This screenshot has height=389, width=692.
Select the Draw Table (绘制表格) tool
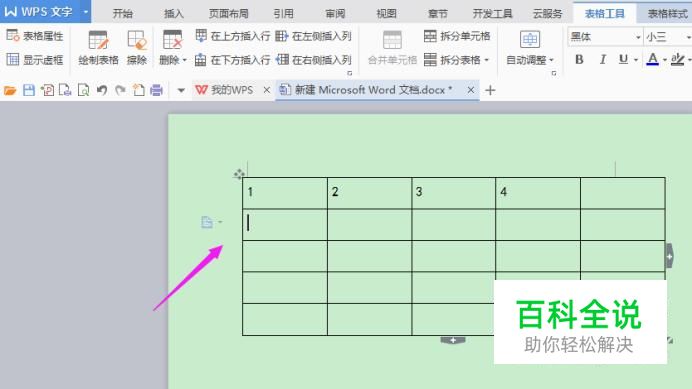click(98, 48)
